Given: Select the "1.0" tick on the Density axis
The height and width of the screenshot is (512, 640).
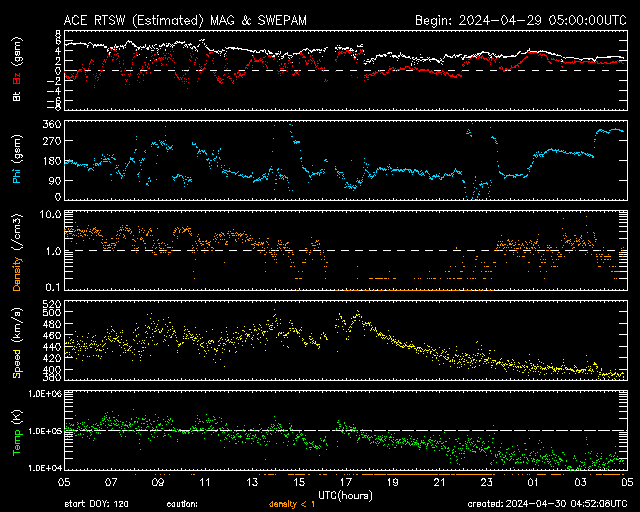Looking at the screenshot, I should pos(53,252).
